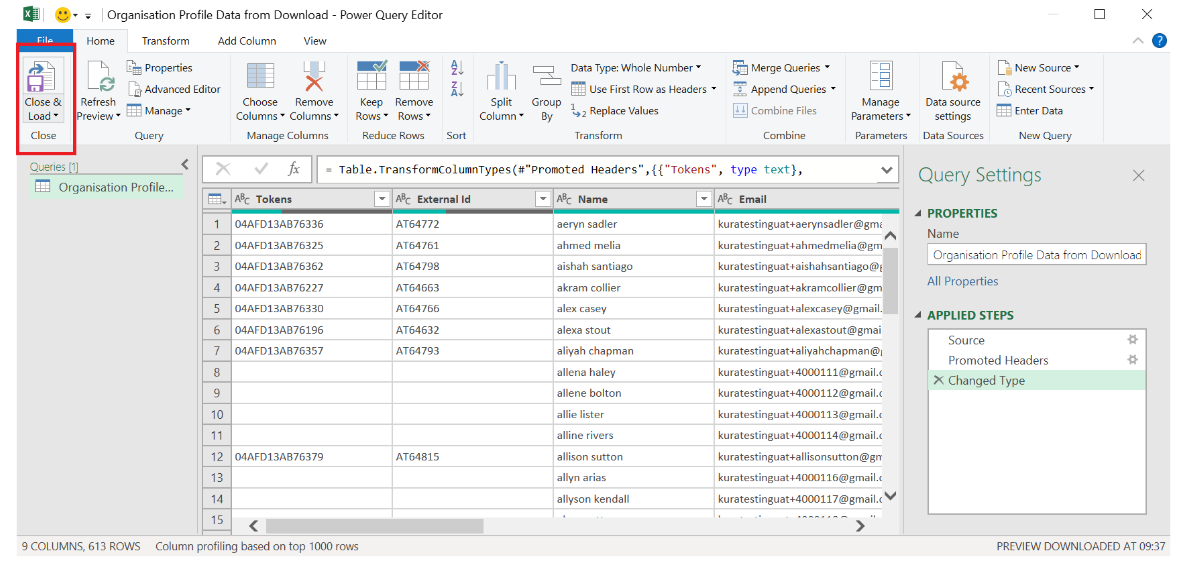Click the fx function icon
This screenshot has width=1196, height=569.
[294, 169]
